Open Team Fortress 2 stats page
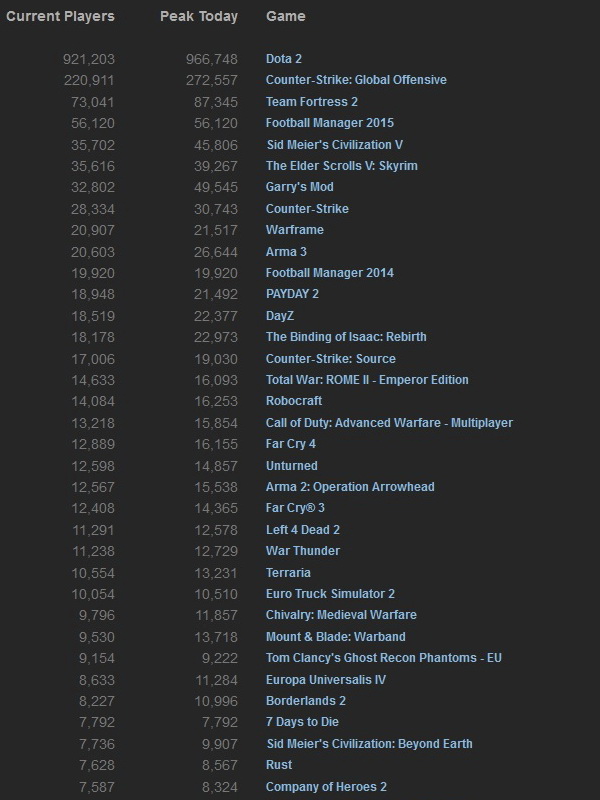Image resolution: width=600 pixels, height=800 pixels. pos(311,102)
